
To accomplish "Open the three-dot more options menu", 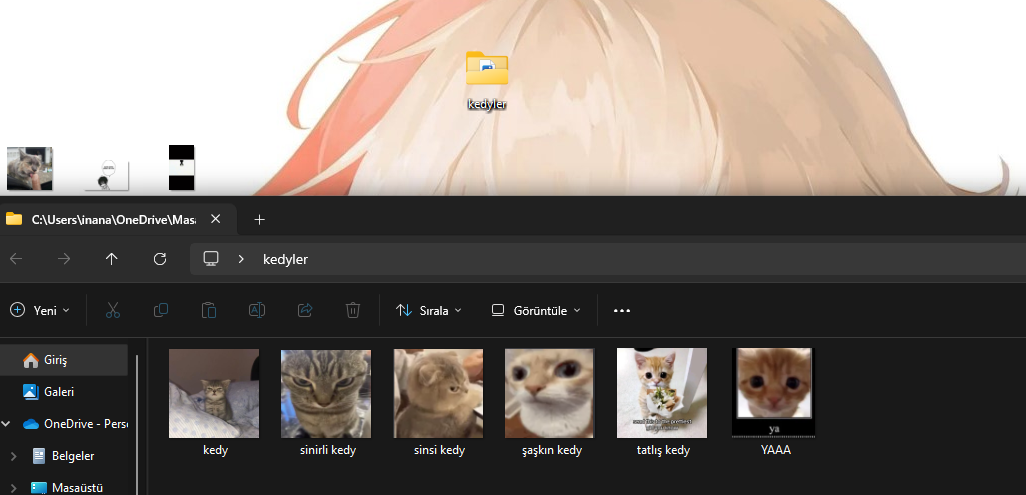I will tap(622, 310).
